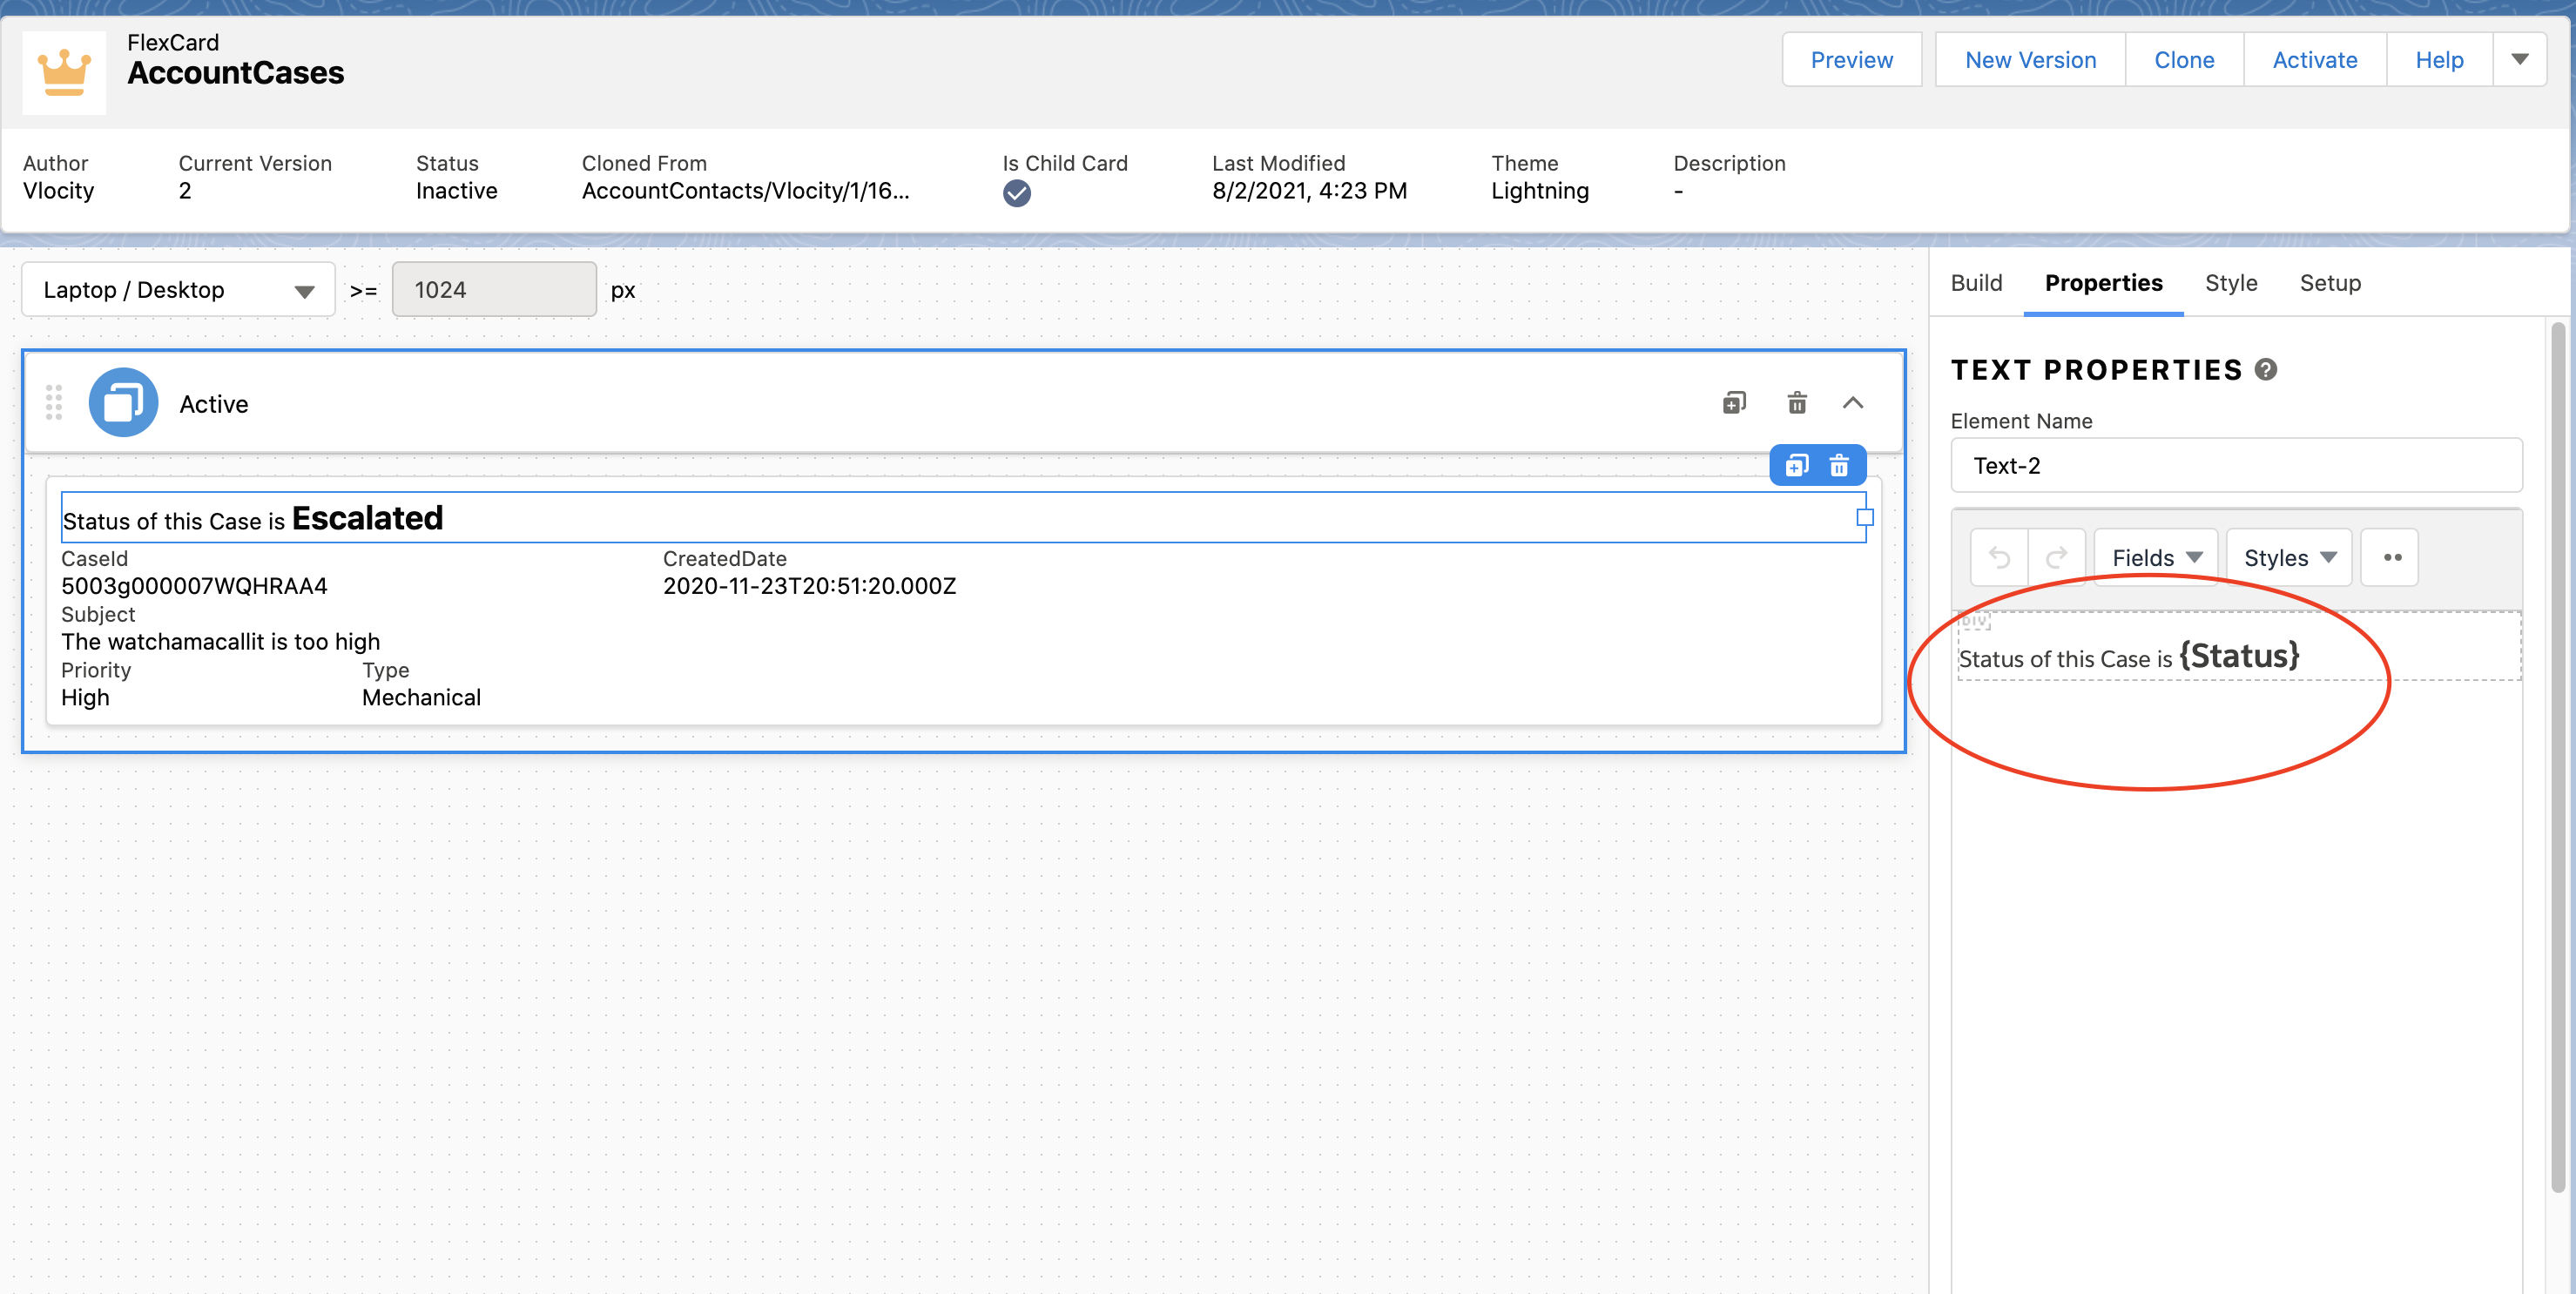Click the Priority value High
The image size is (2576, 1294).
[x=85, y=698]
